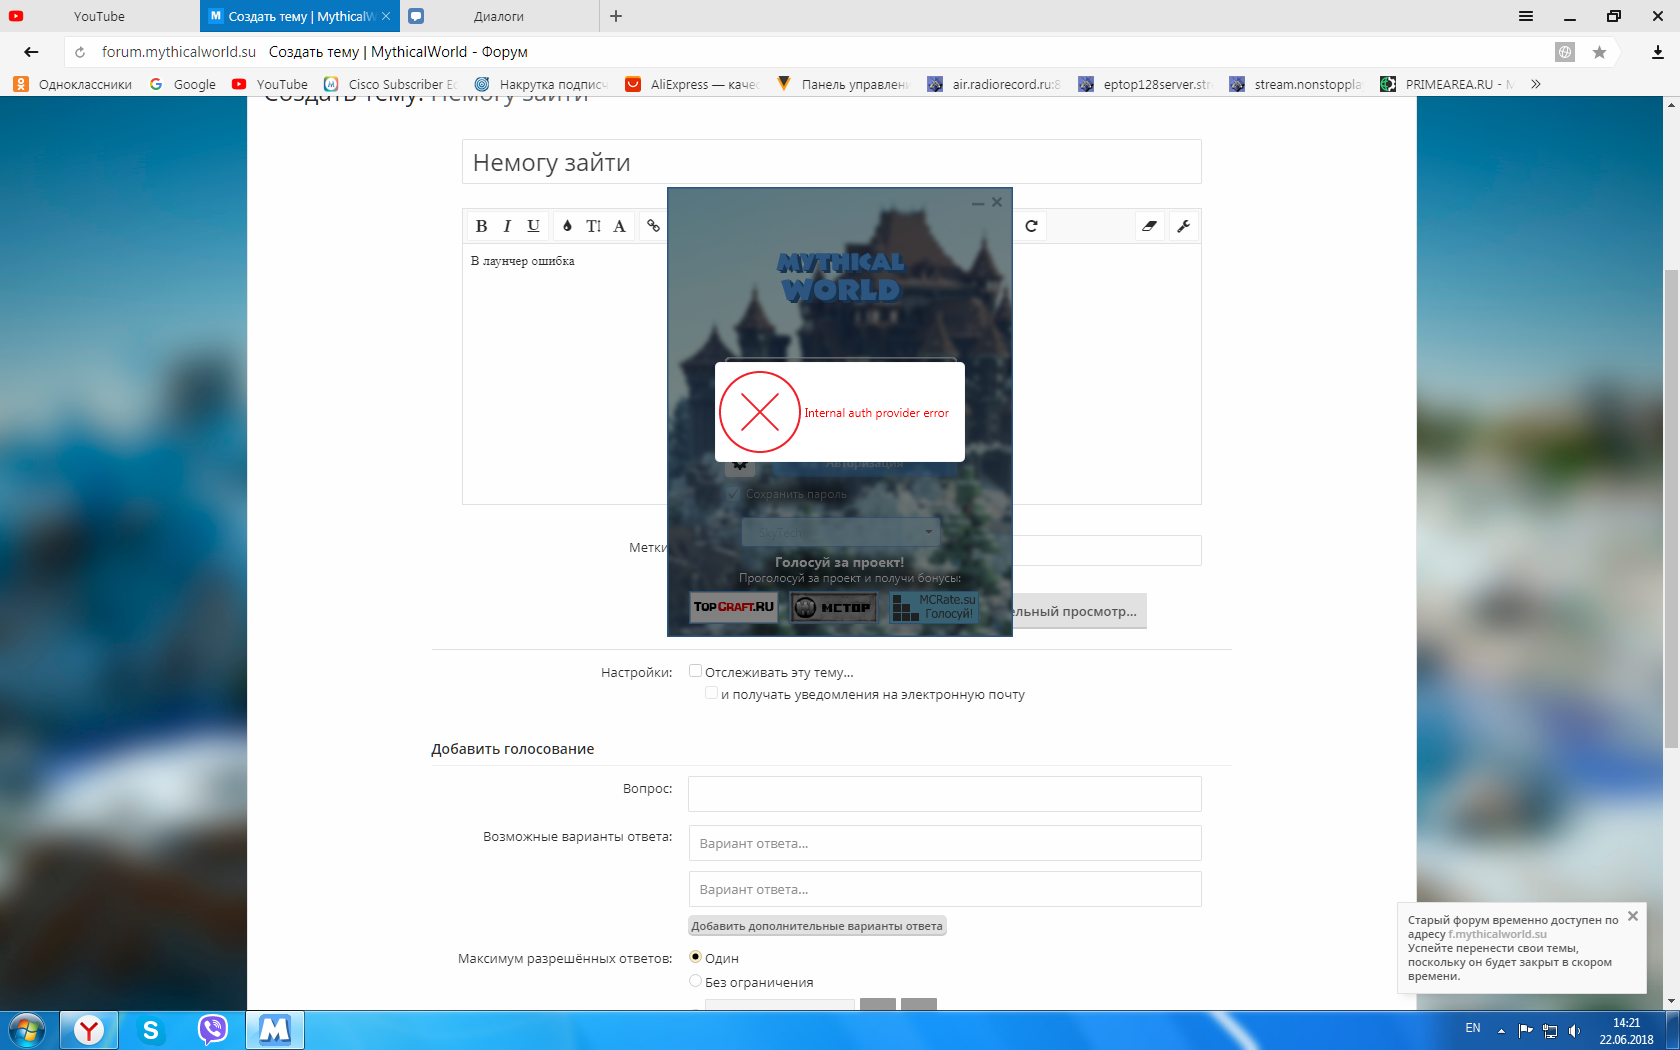Go back with the browser arrow
The image size is (1680, 1050).
(x=31, y=52)
